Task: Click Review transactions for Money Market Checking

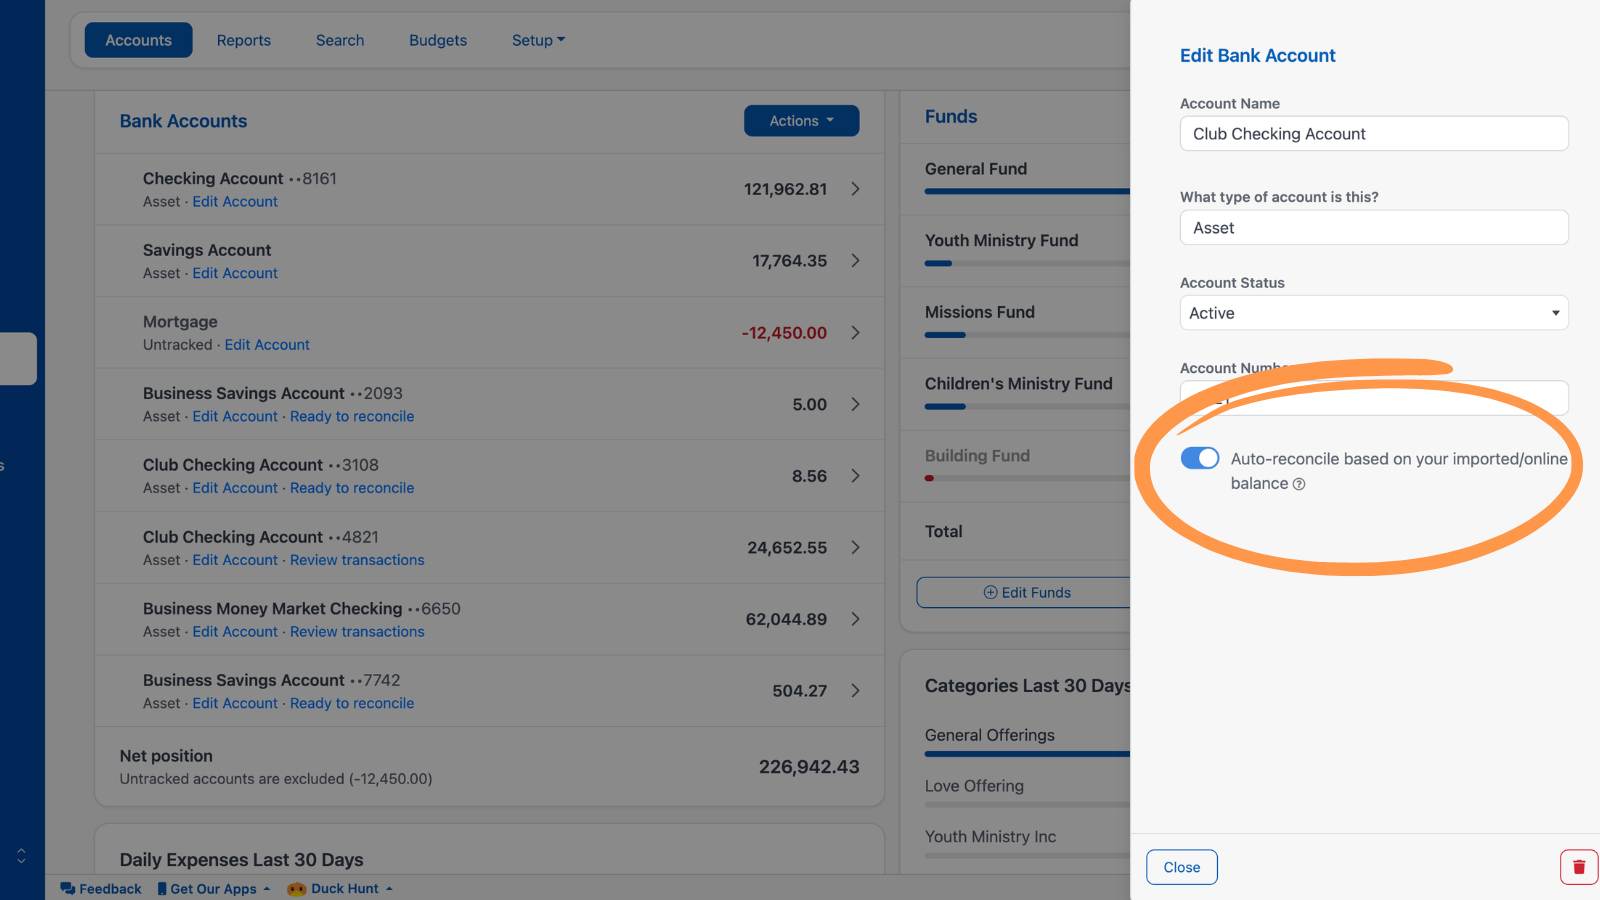Action: tap(357, 632)
